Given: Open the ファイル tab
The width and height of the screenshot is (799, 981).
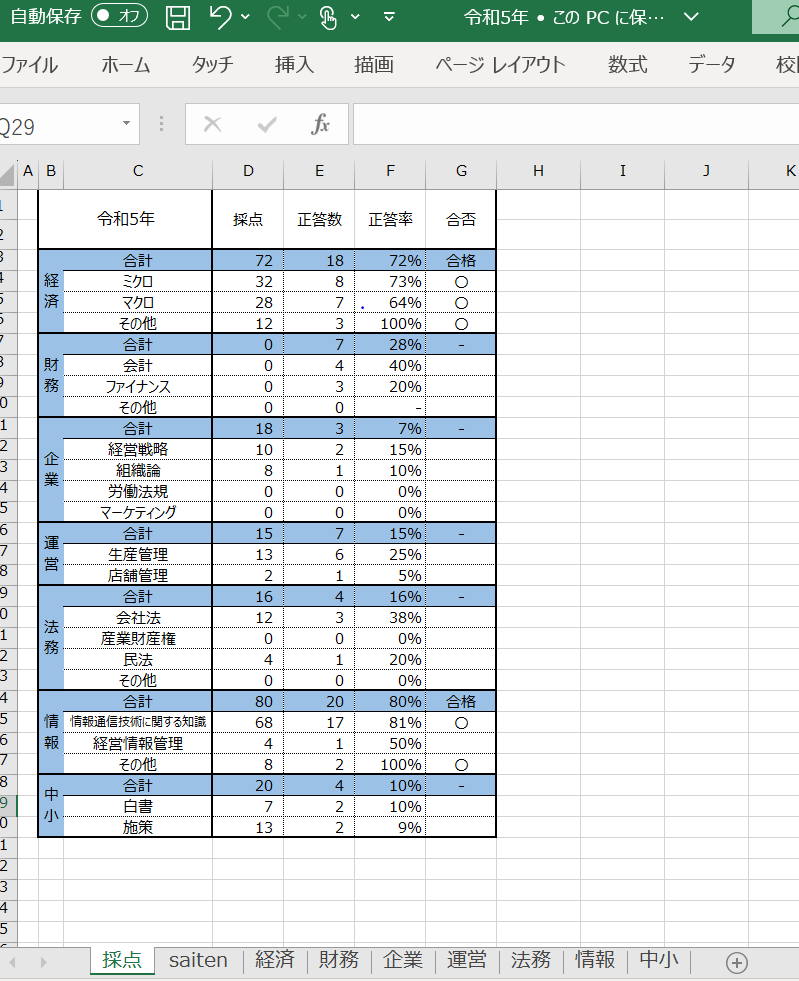Looking at the screenshot, I should pos(29,64).
